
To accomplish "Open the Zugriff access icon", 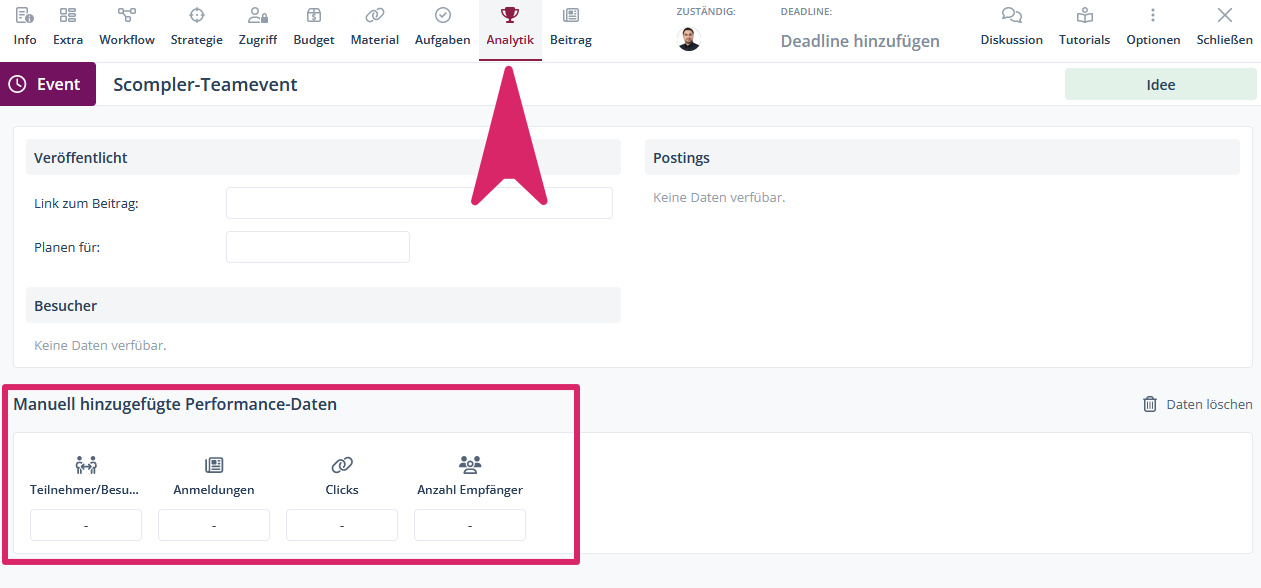I will tap(258, 15).
